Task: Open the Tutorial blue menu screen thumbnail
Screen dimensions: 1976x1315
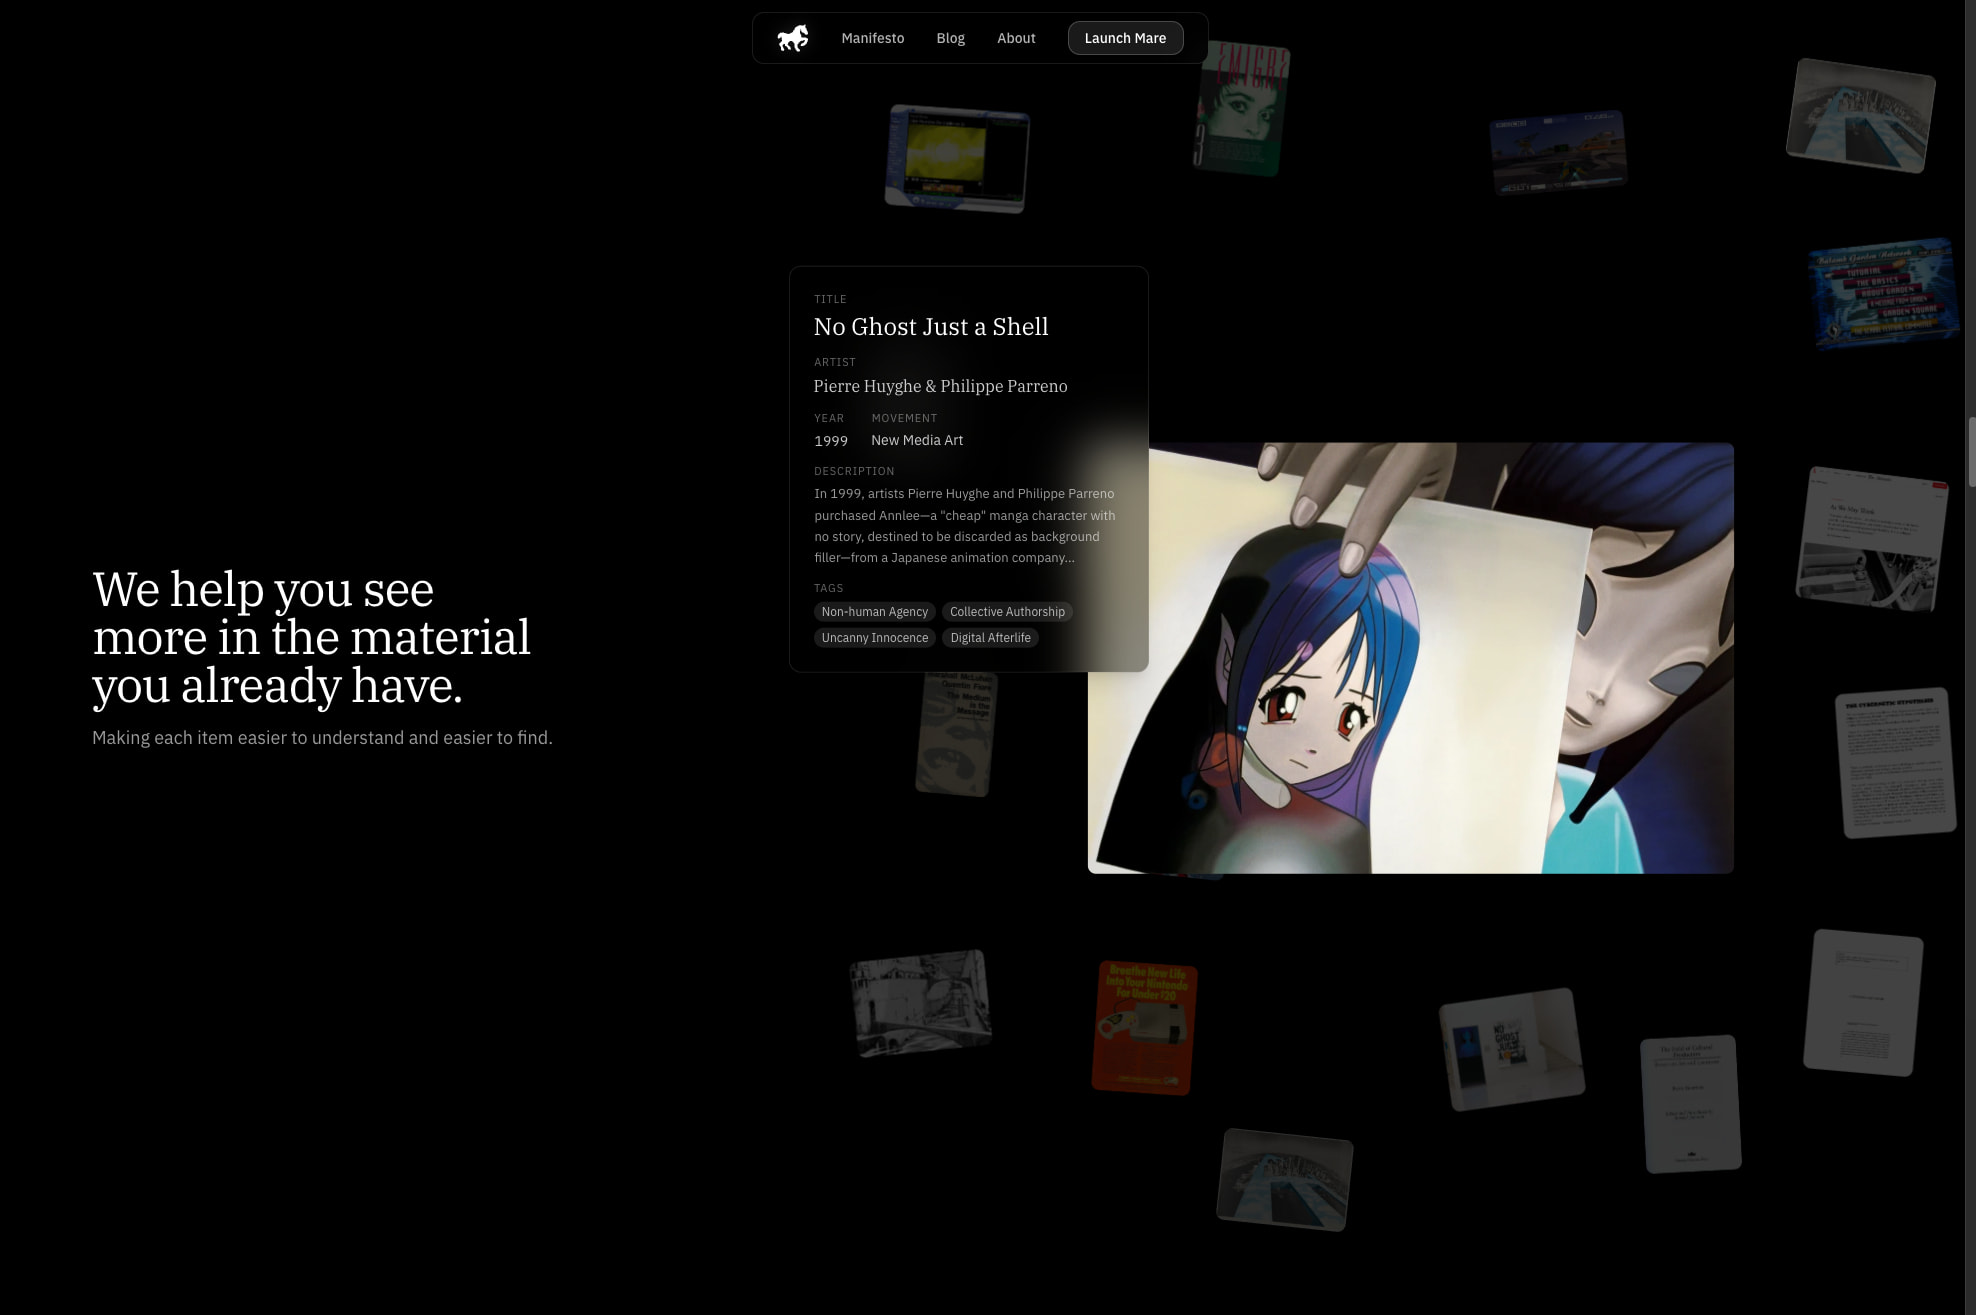Action: click(1883, 293)
